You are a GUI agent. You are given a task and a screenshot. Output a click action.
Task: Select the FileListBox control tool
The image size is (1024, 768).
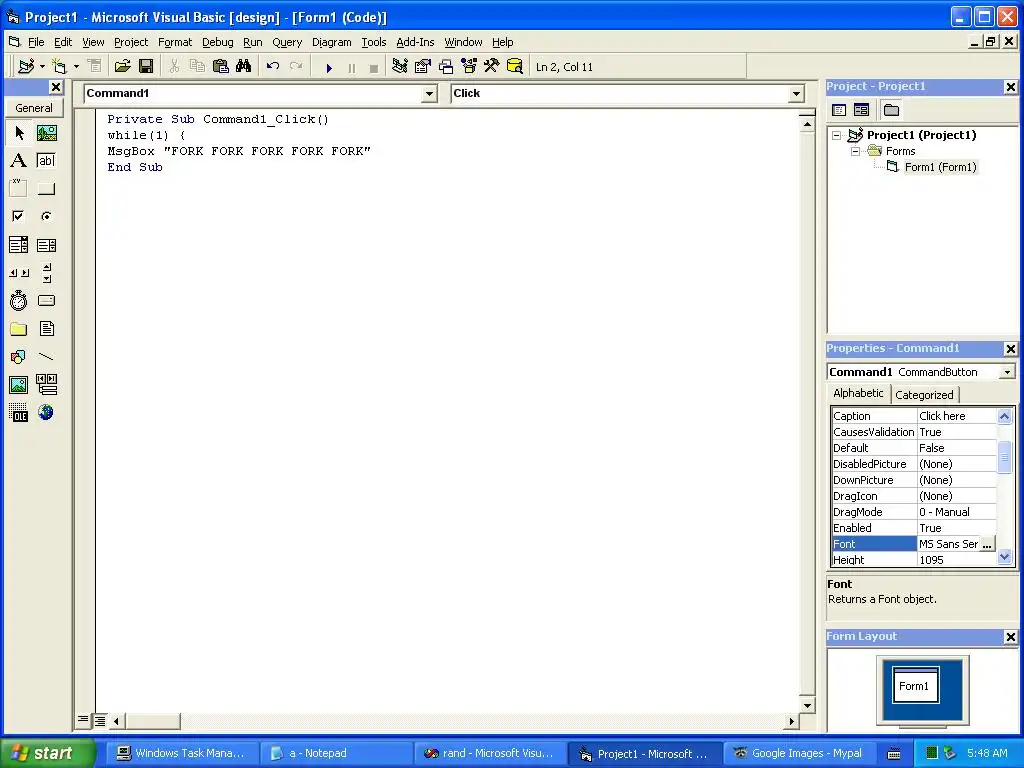tap(46, 328)
